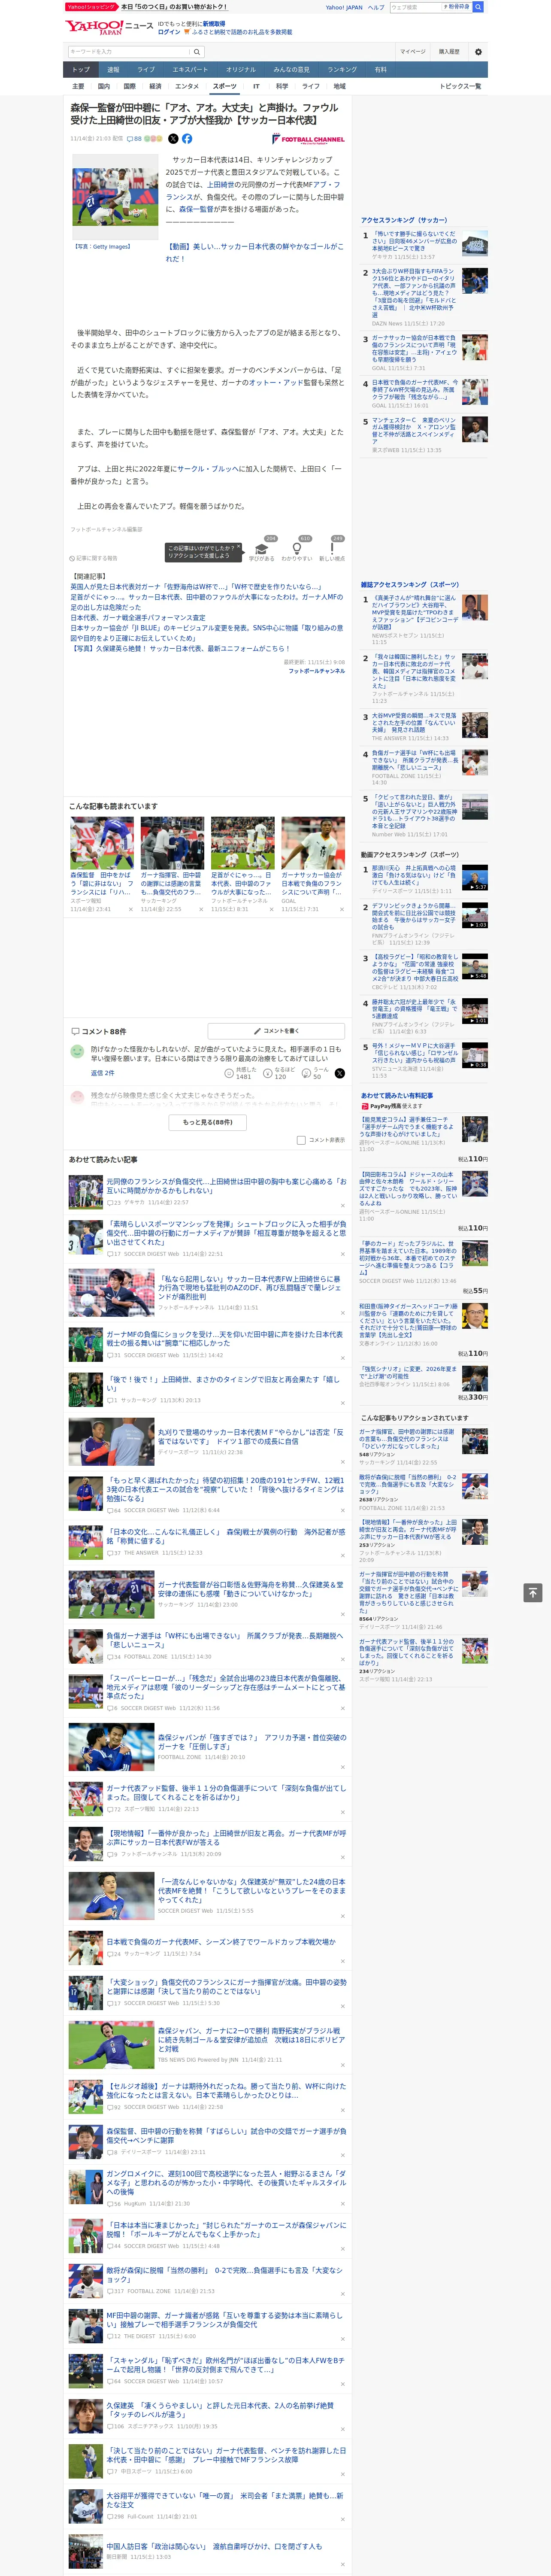Click the うーん reaction face
This screenshot has width=551, height=2576.
[x=306, y=1073]
